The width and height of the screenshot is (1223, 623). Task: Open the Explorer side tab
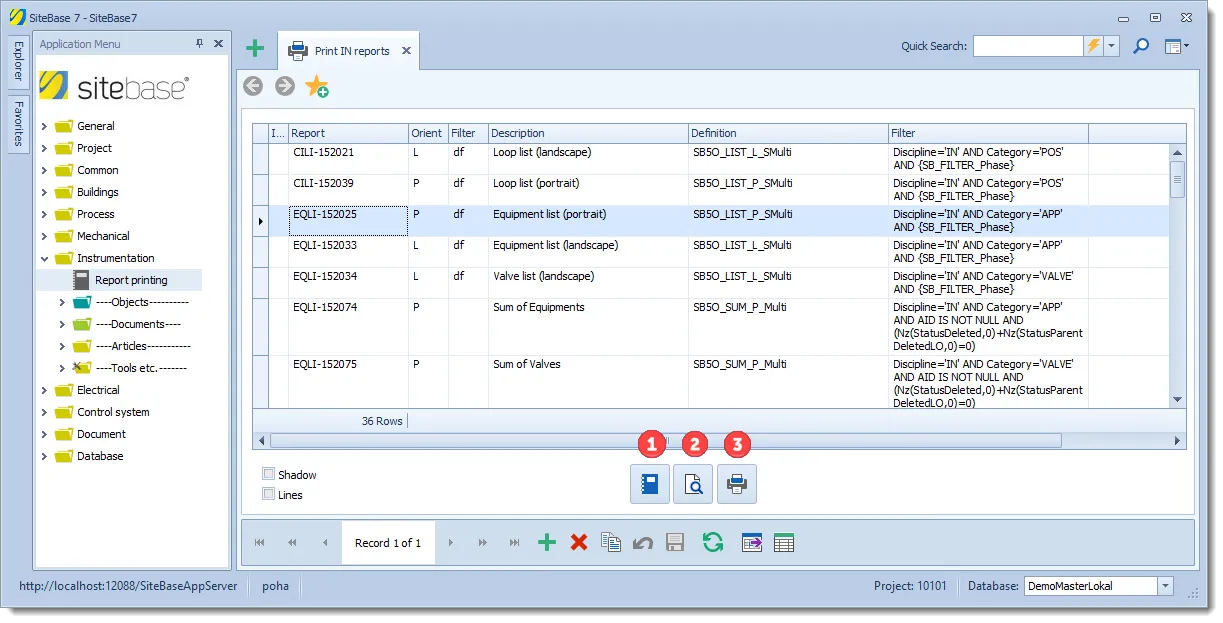18,61
